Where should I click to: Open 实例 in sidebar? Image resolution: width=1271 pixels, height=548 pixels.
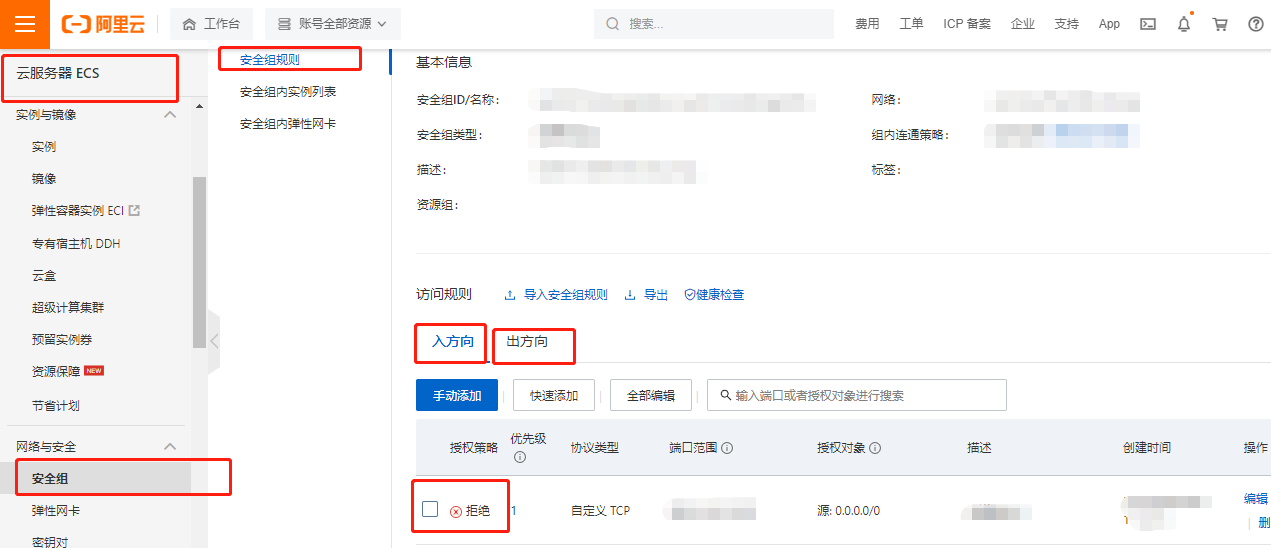(44, 147)
